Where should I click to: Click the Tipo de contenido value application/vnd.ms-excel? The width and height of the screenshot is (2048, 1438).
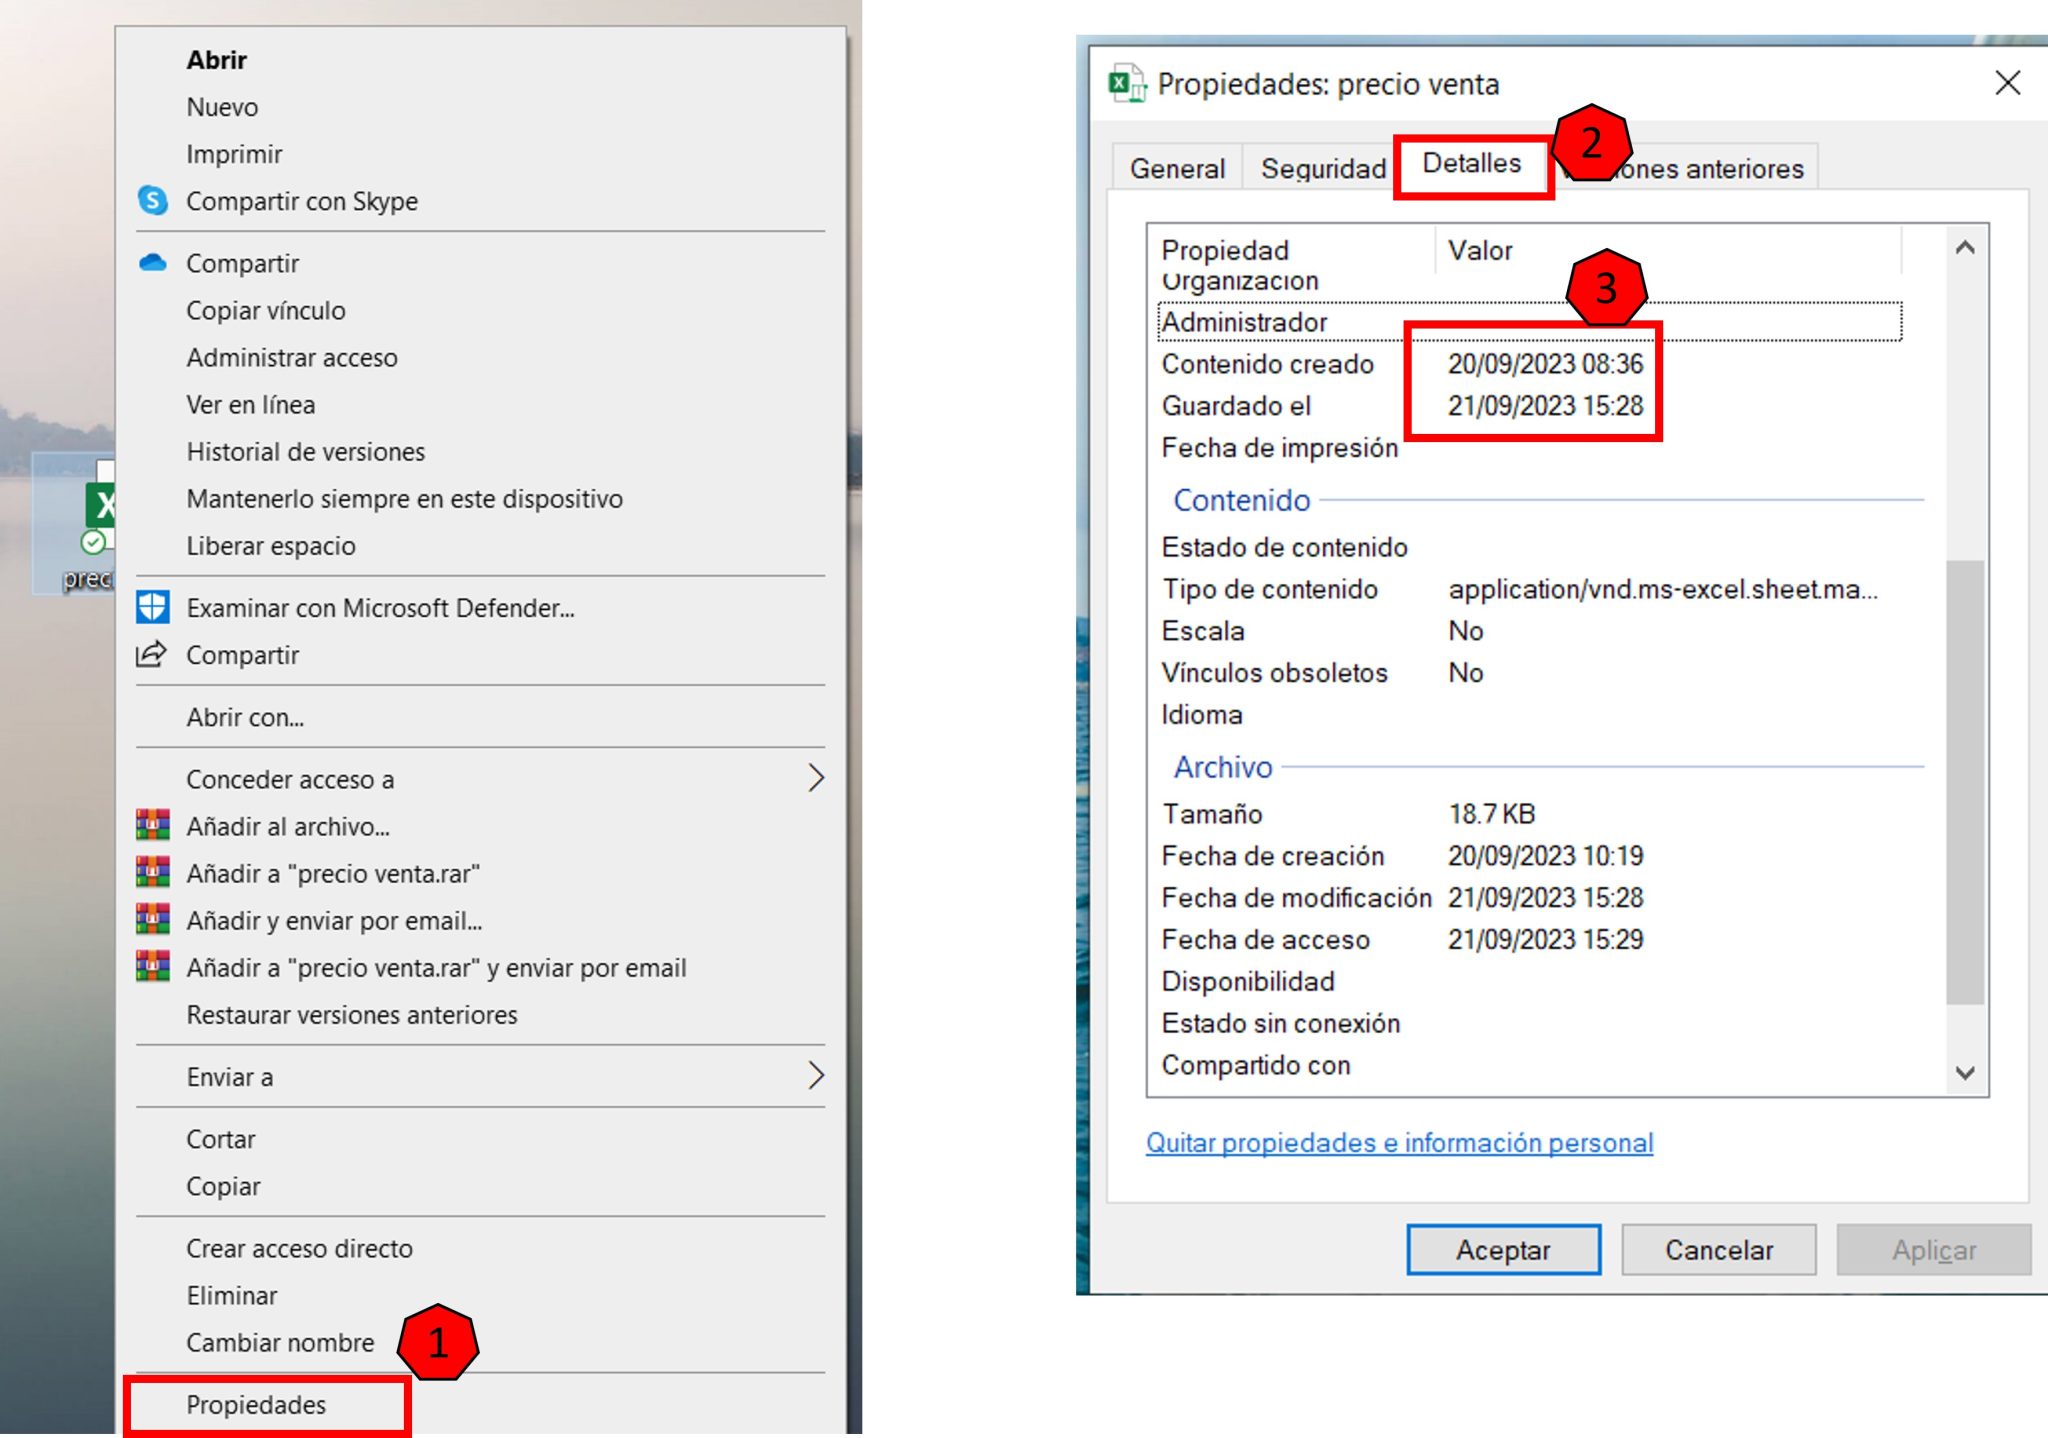click(1663, 589)
